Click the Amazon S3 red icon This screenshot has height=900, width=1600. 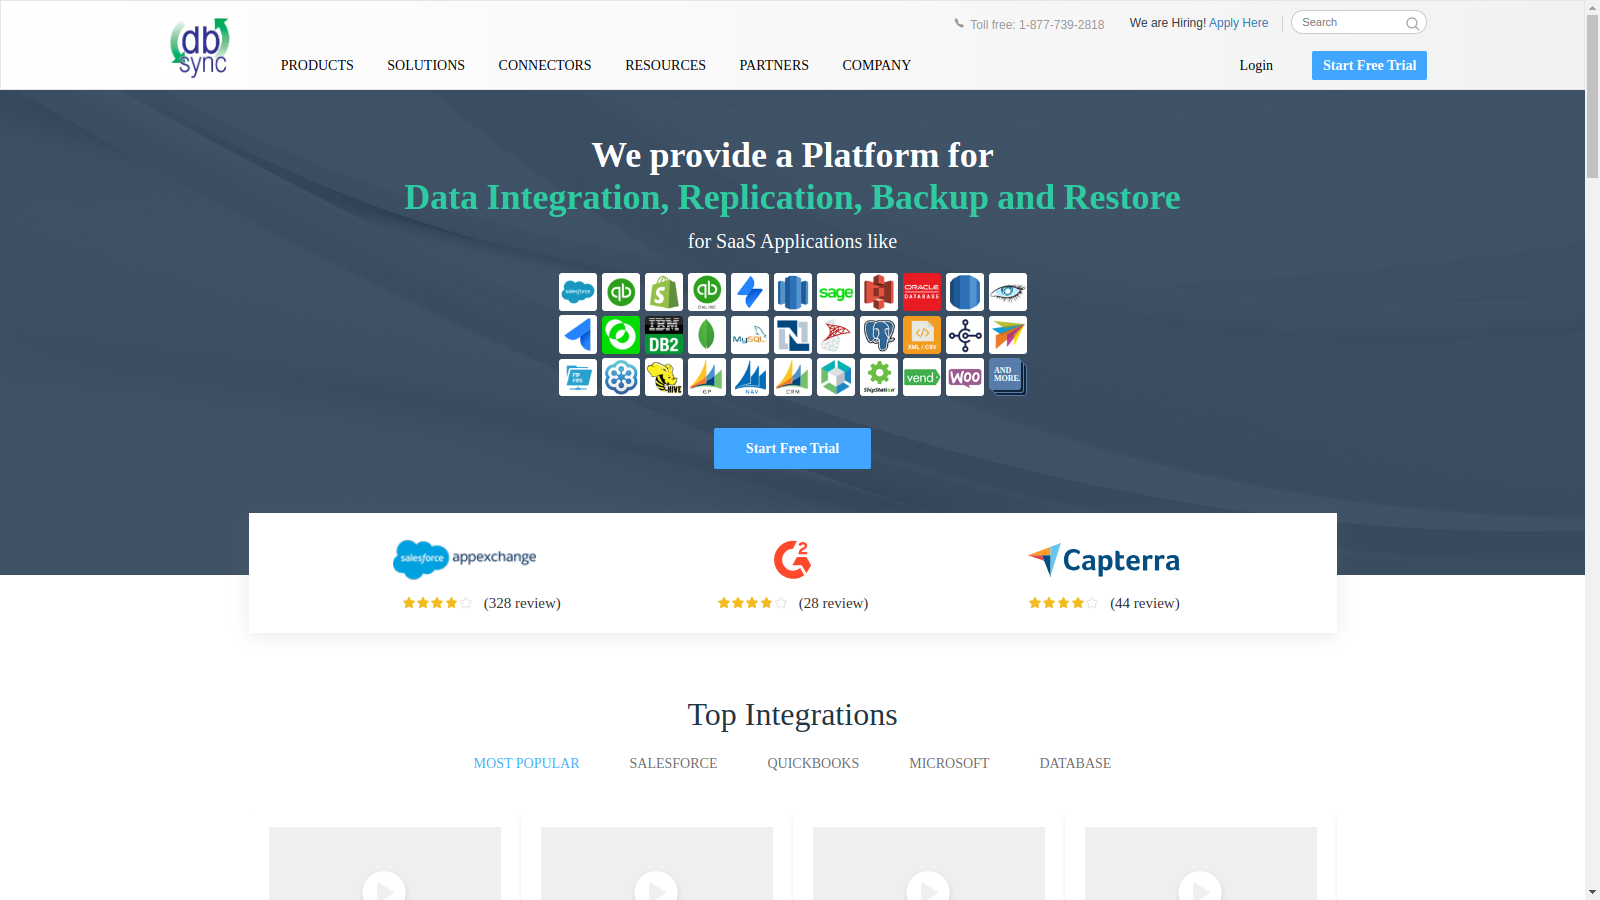[x=879, y=292]
